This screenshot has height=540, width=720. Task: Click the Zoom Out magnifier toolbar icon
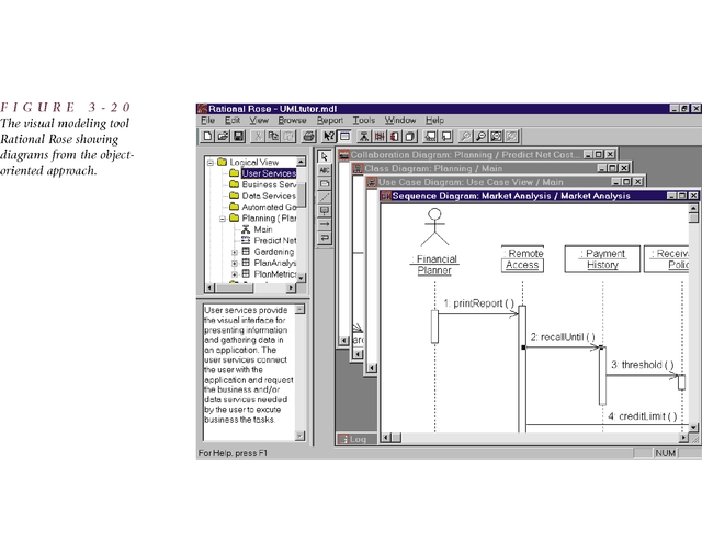click(480, 136)
